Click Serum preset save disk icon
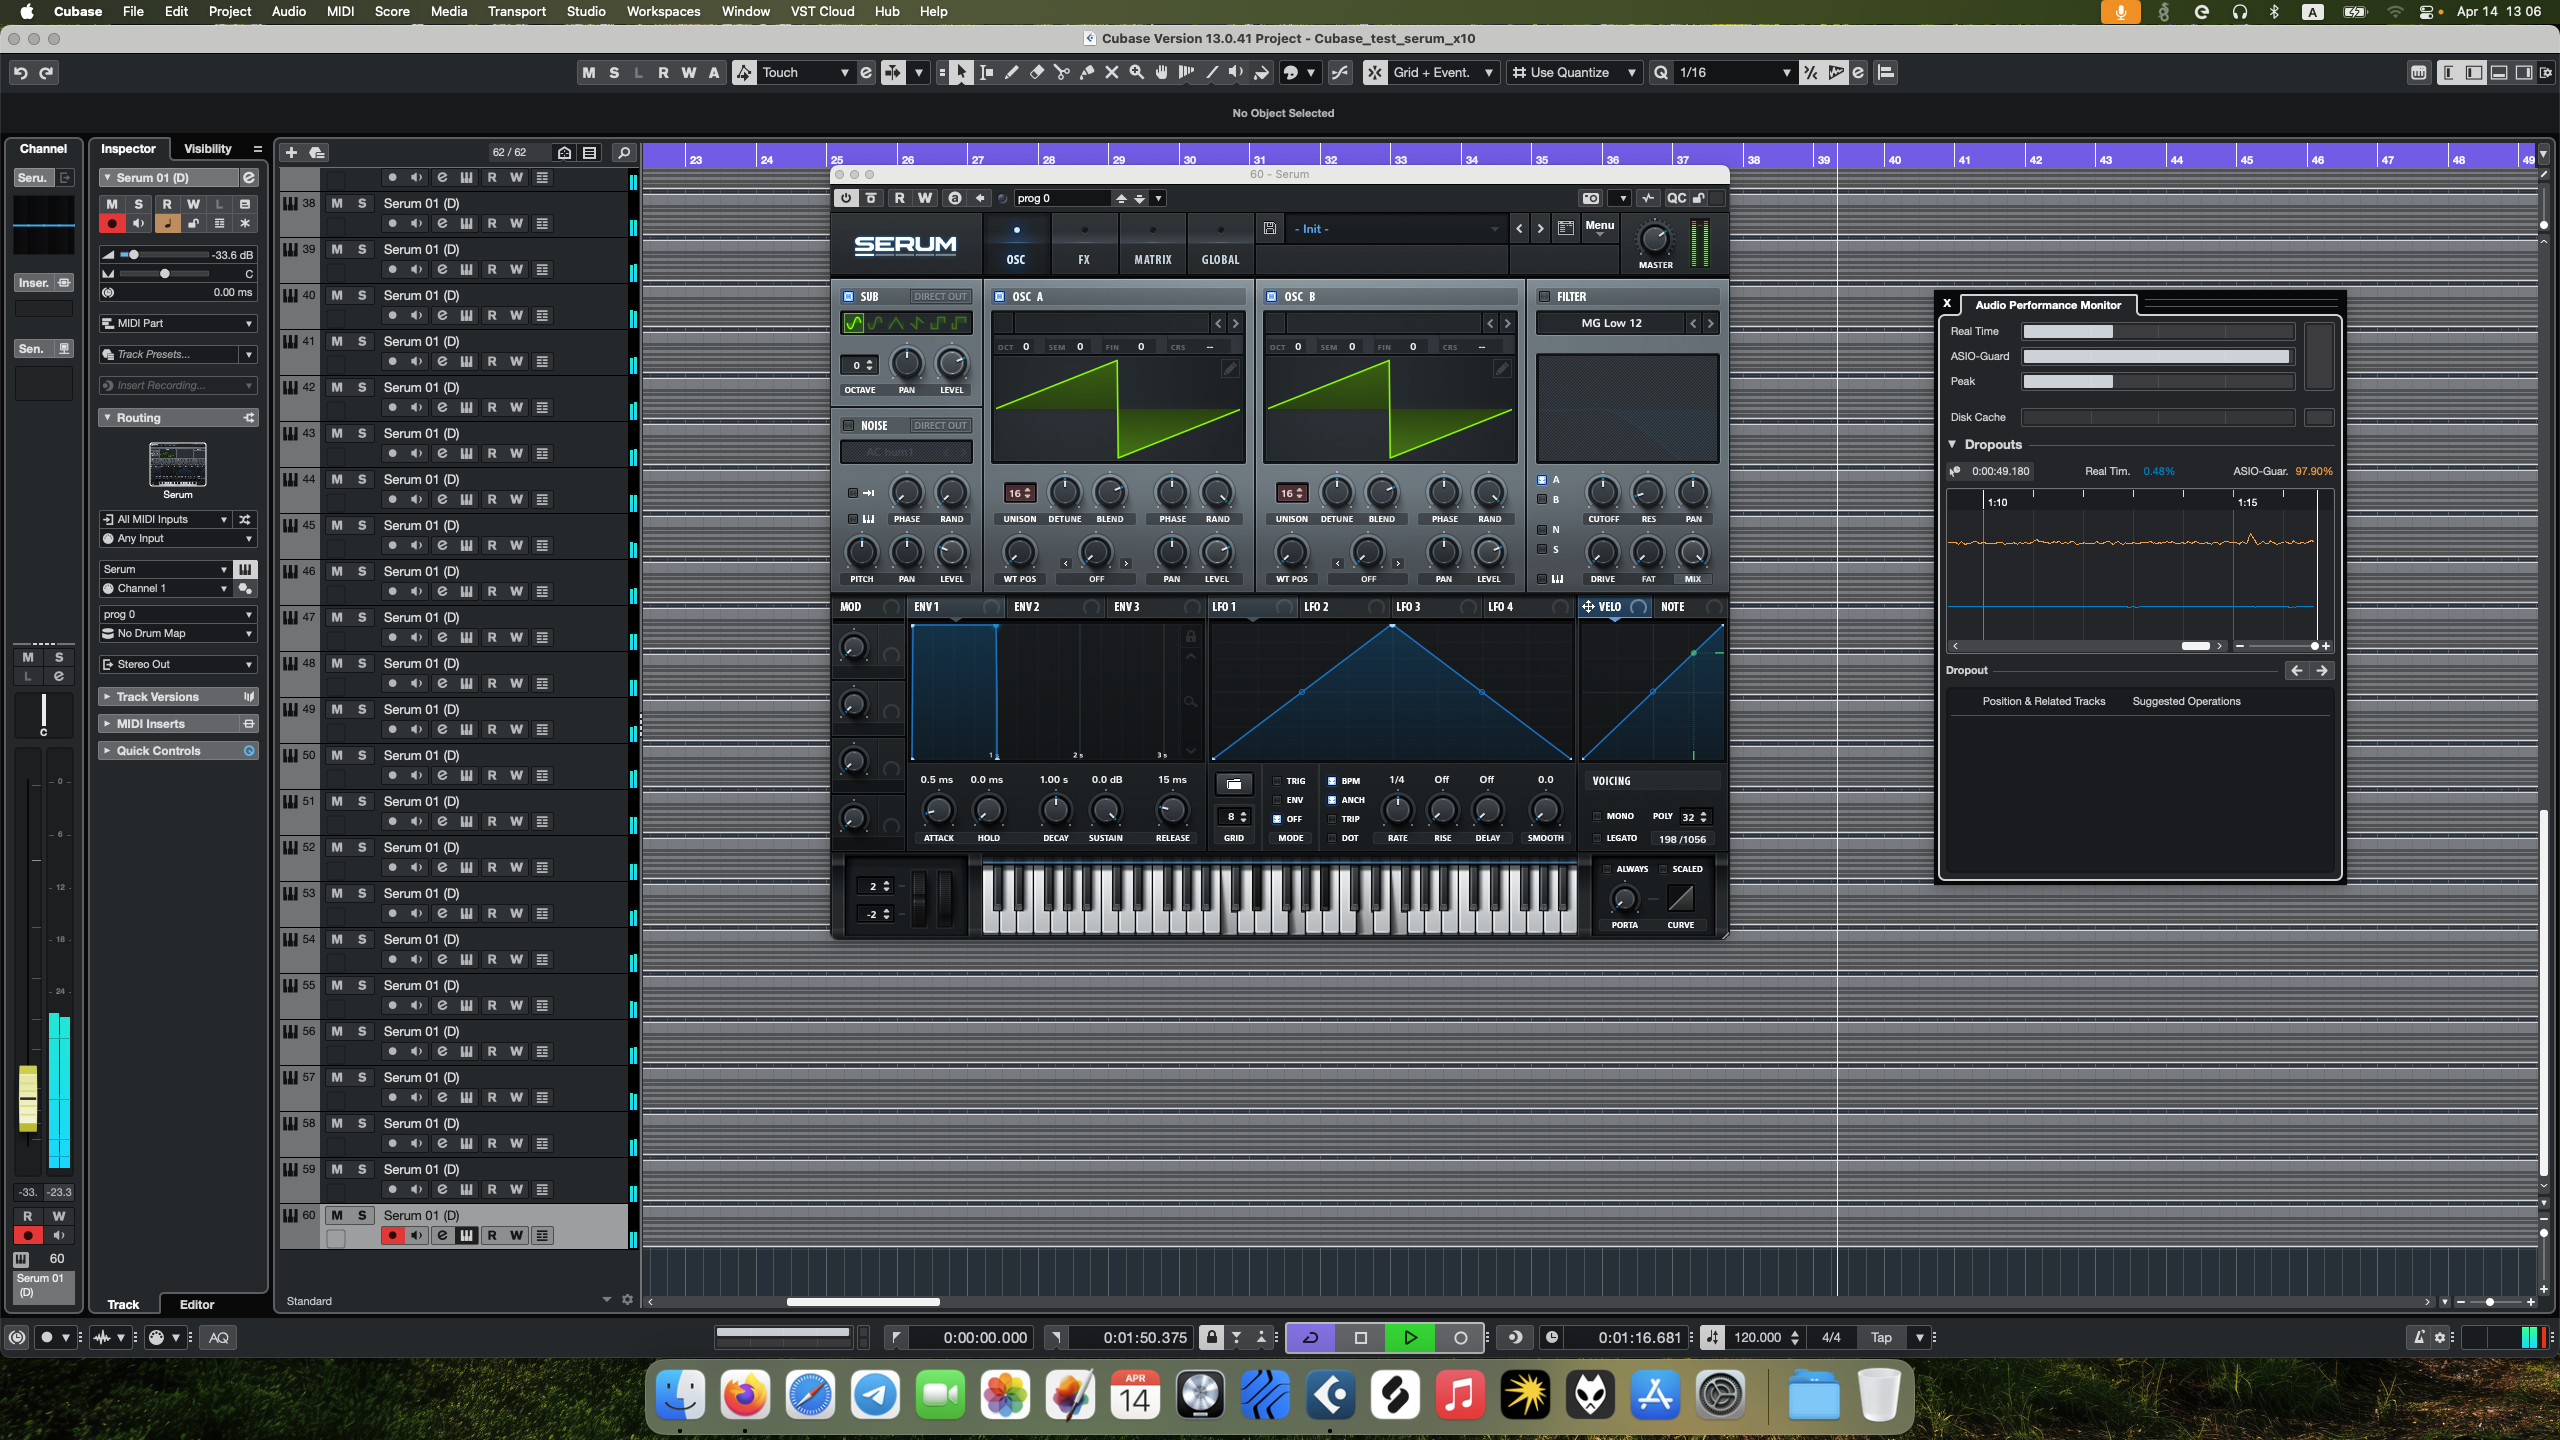Image resolution: width=2560 pixels, height=1440 pixels. (x=1269, y=228)
